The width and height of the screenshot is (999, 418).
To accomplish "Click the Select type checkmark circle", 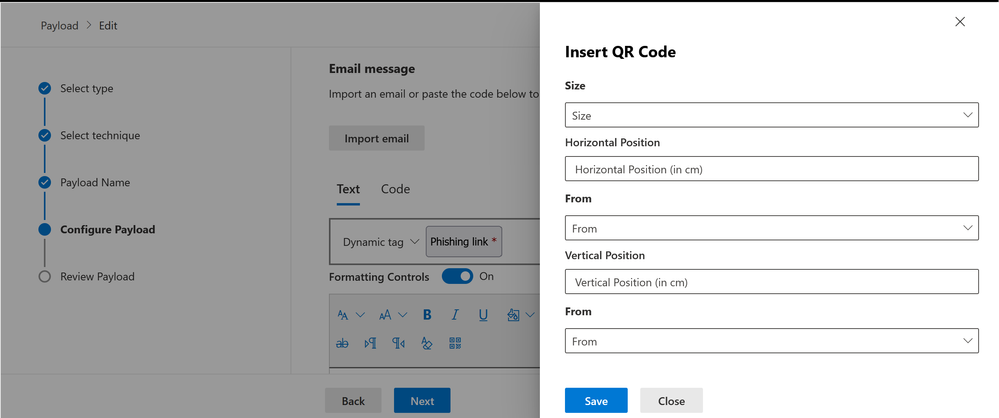I will pyautogui.click(x=44, y=89).
